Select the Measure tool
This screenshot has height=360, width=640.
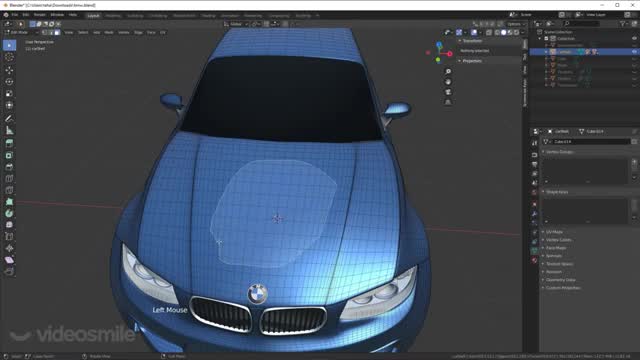pyautogui.click(x=9, y=131)
